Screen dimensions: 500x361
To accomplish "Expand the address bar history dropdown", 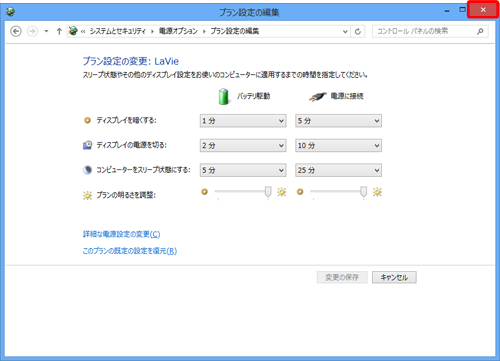I will 345,31.
